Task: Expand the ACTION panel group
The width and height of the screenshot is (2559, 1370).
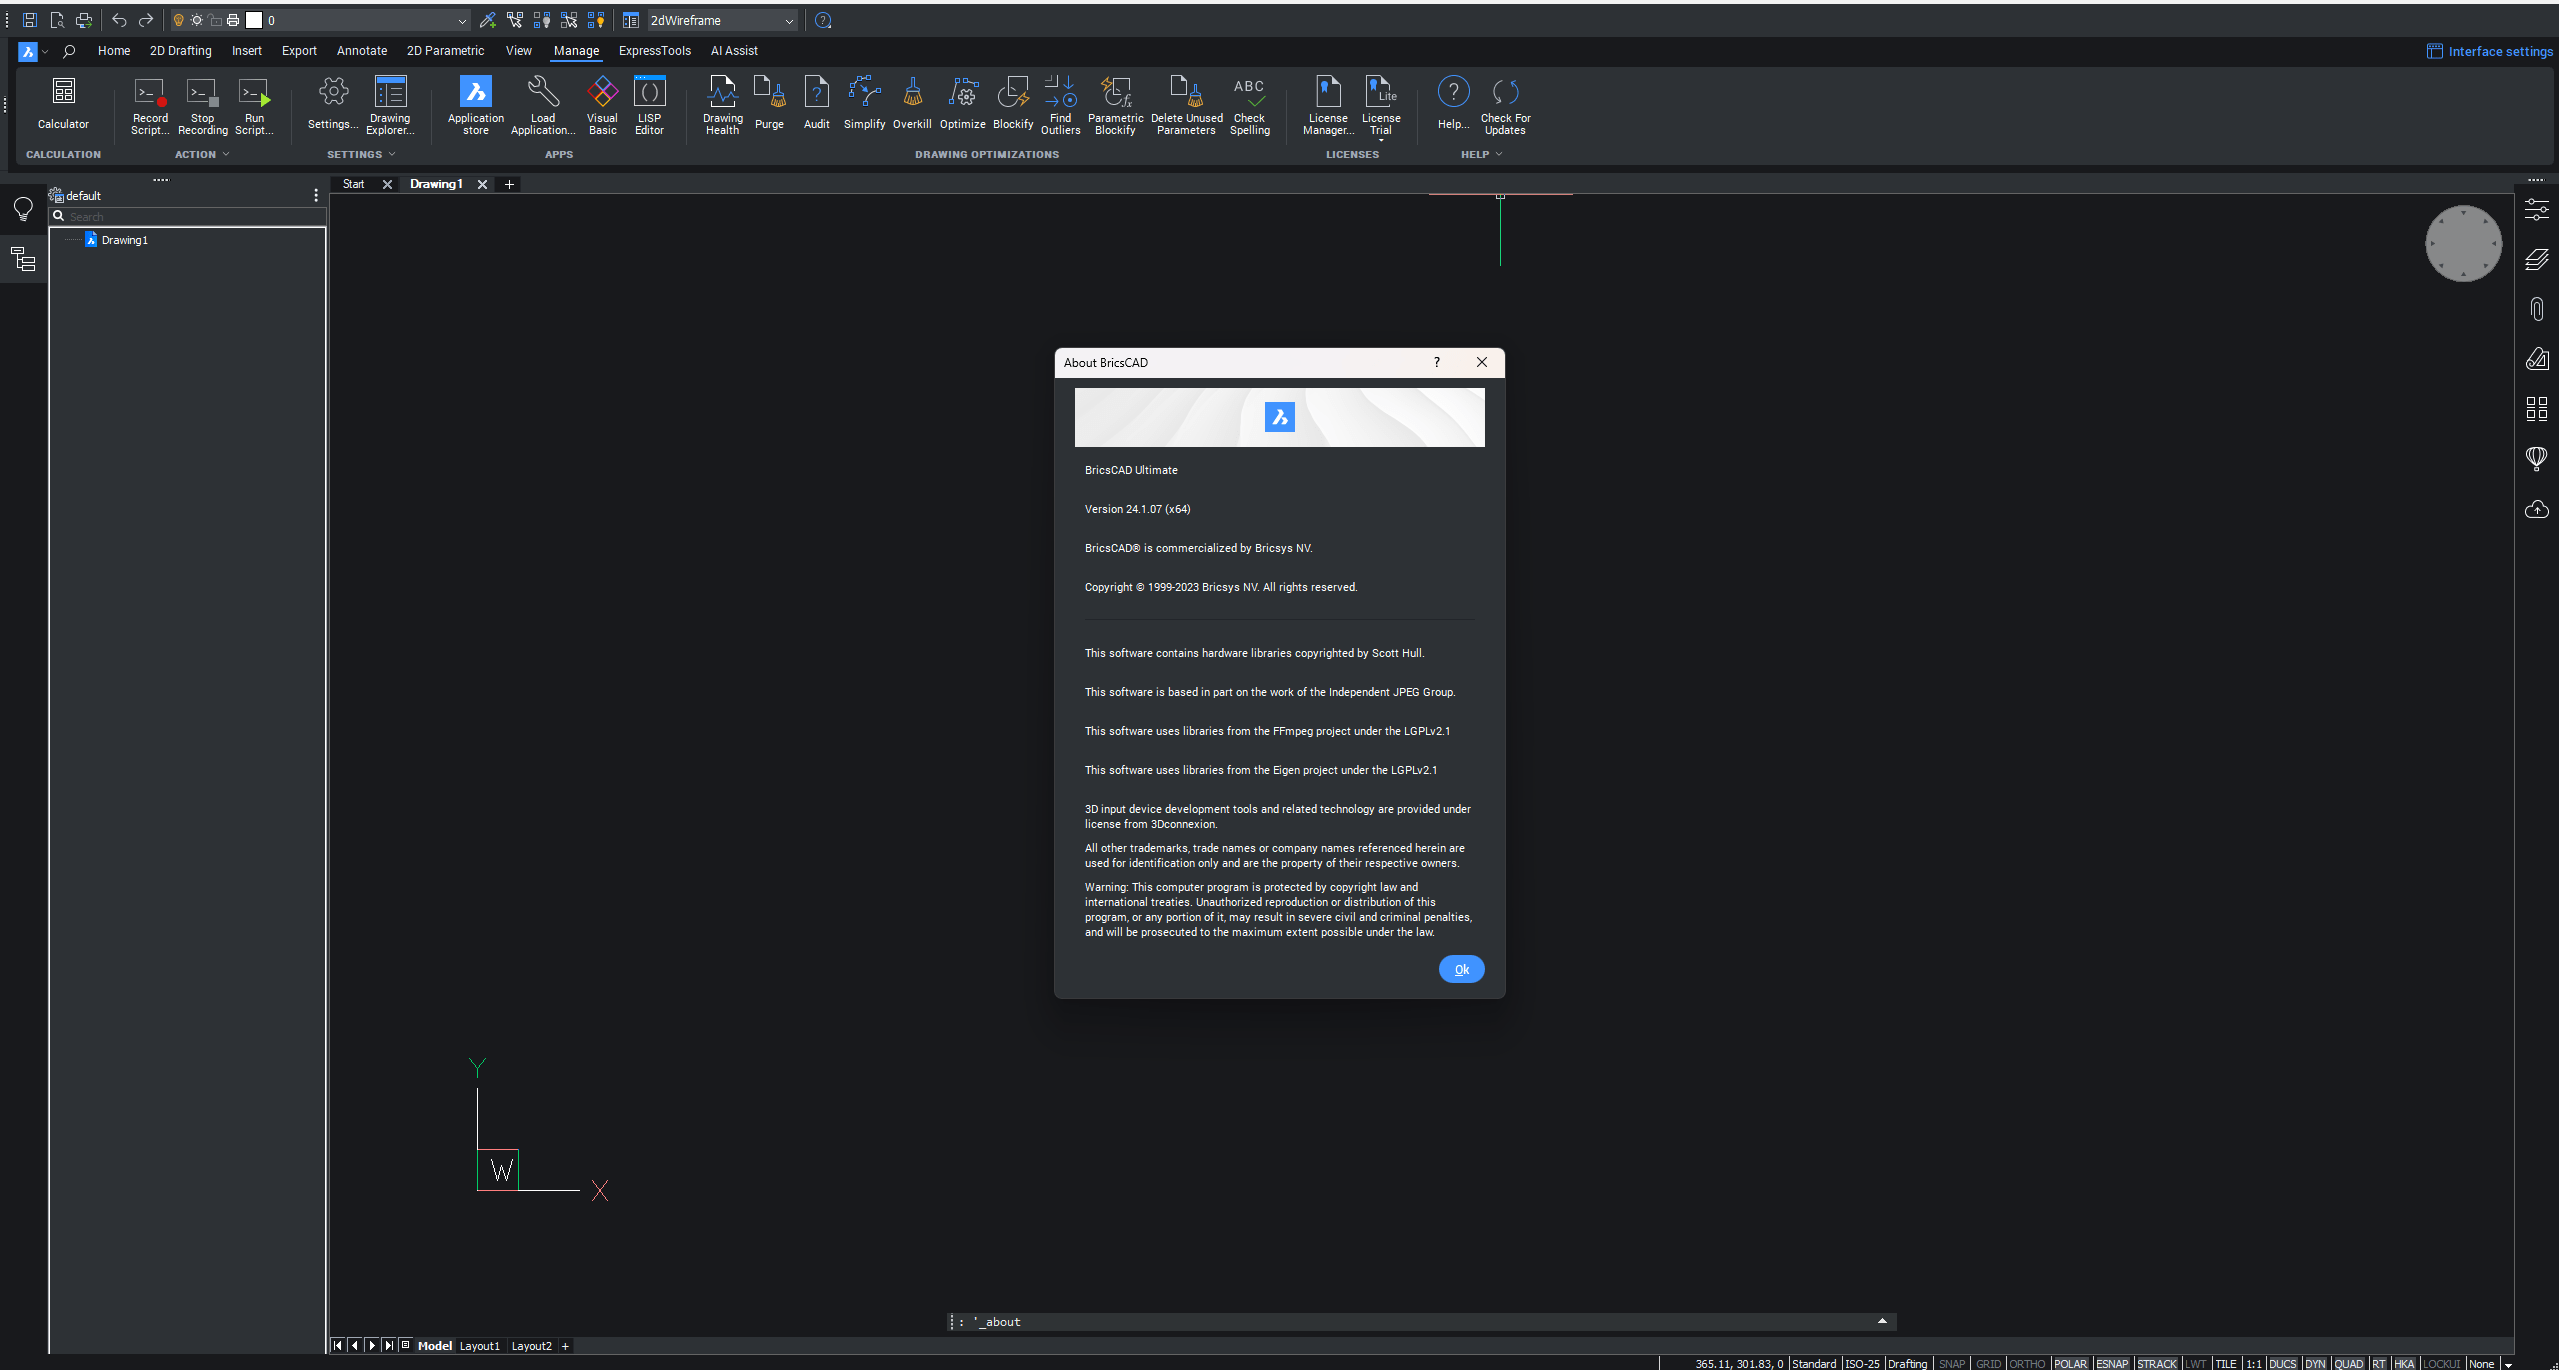Action: coord(226,154)
